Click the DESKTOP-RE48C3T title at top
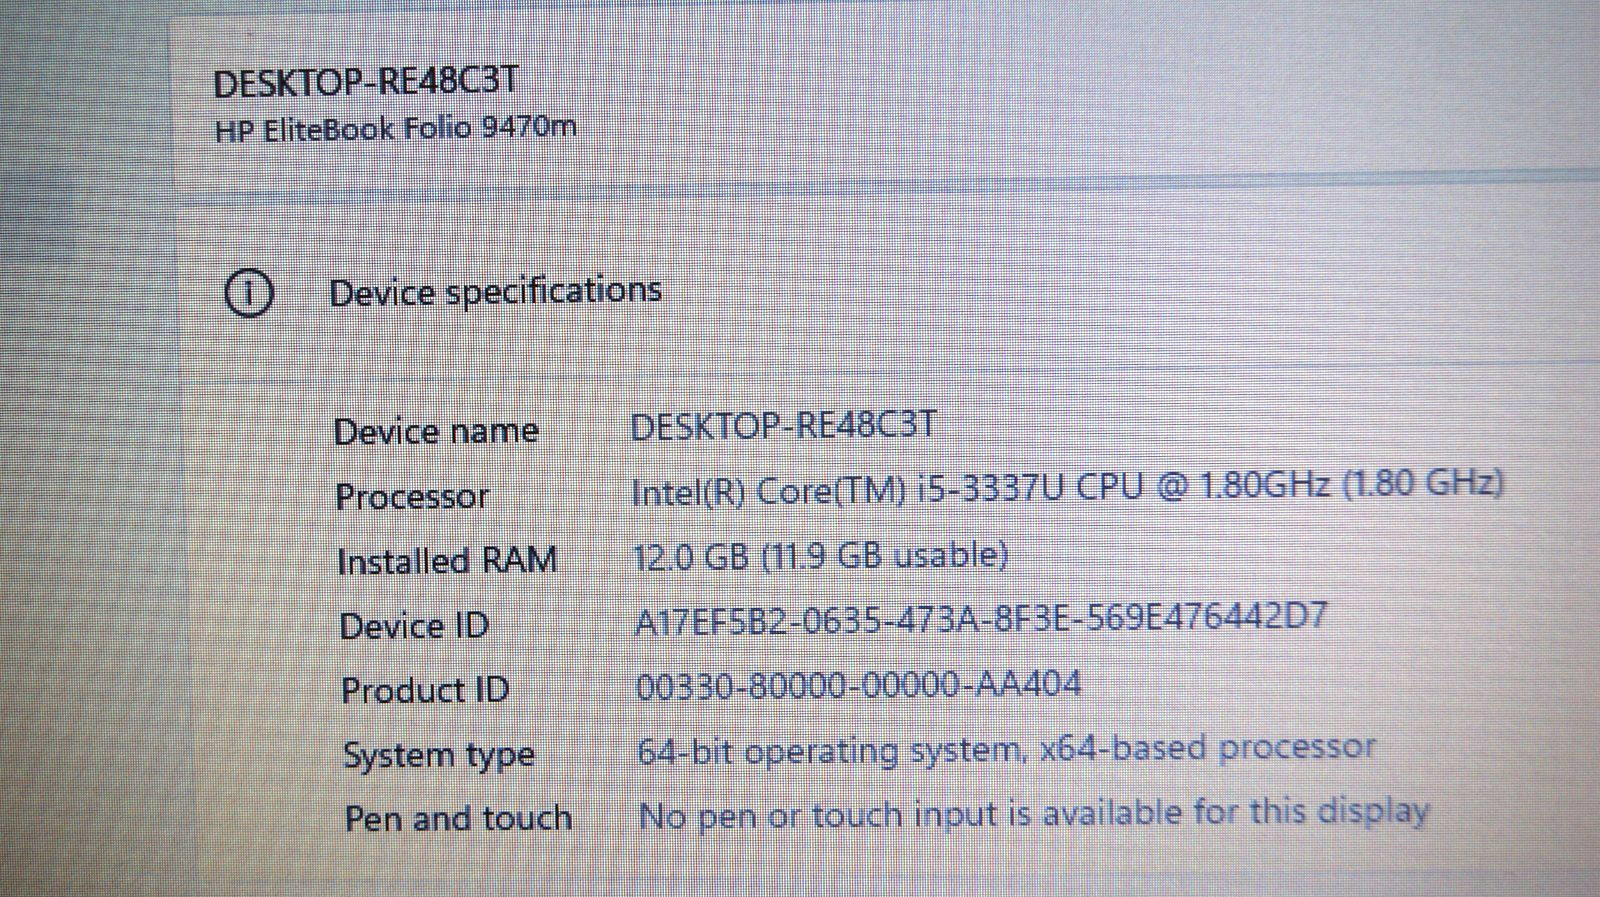Image resolution: width=1600 pixels, height=897 pixels. pyautogui.click(x=366, y=81)
